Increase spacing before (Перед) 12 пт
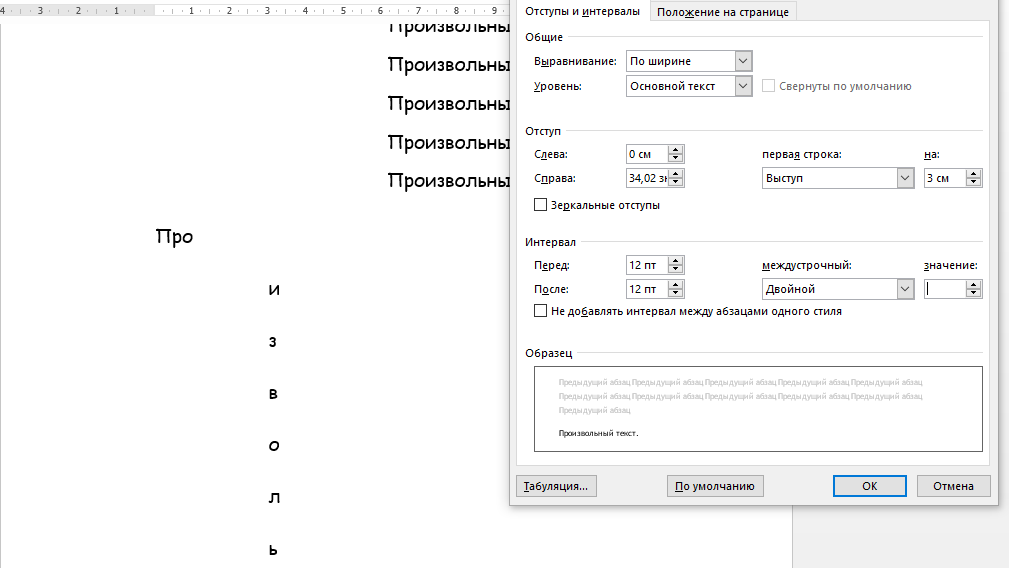This screenshot has height=568, width=1009. tap(675, 261)
